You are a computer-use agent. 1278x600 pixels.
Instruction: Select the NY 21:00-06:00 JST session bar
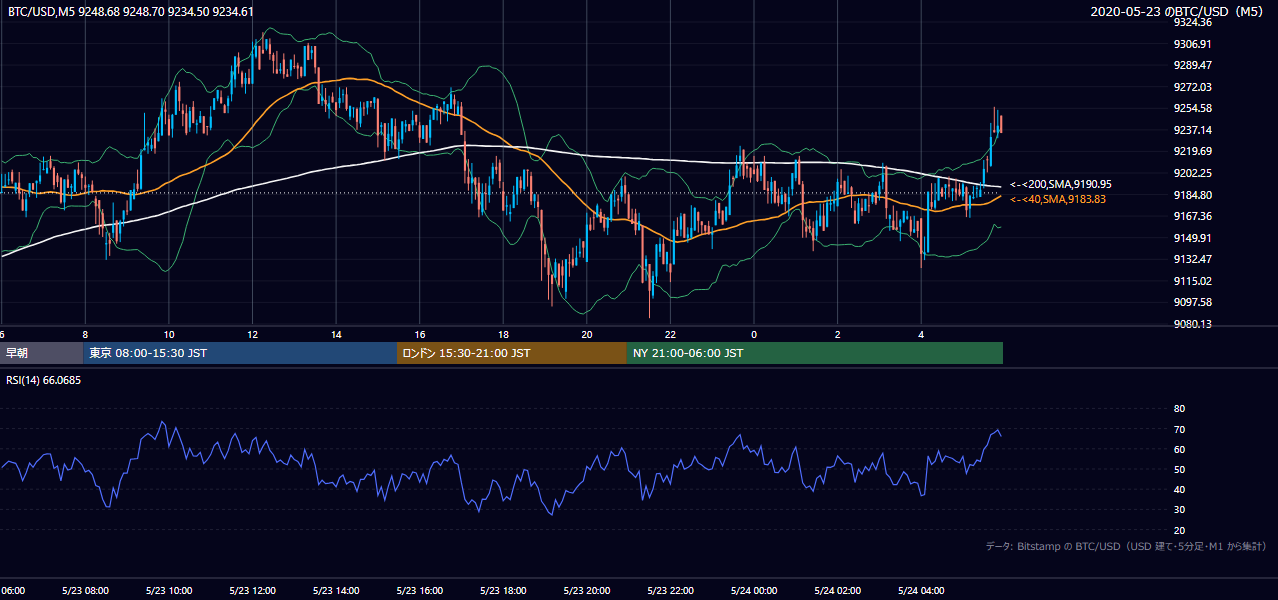coord(815,353)
